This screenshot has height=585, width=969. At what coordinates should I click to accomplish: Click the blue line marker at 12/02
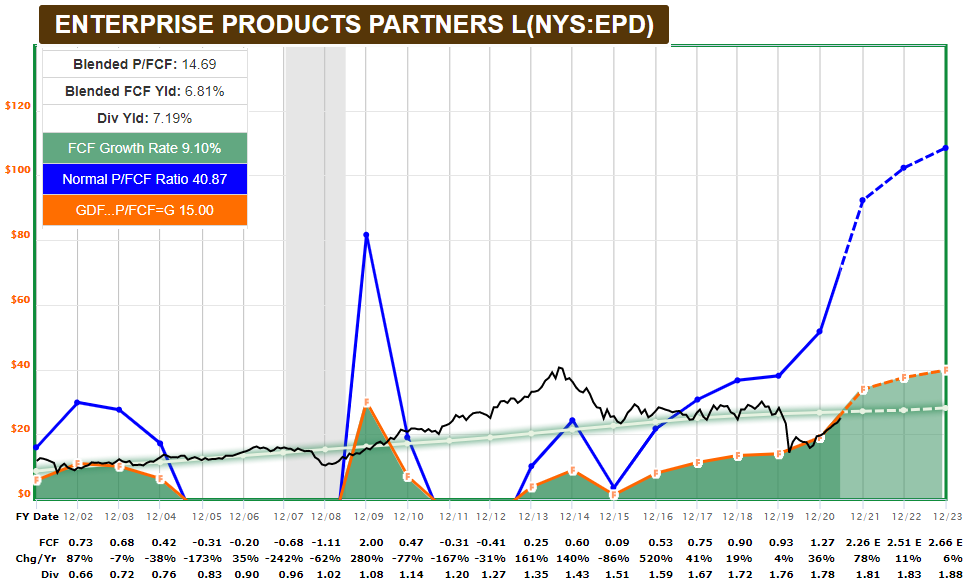click(77, 402)
